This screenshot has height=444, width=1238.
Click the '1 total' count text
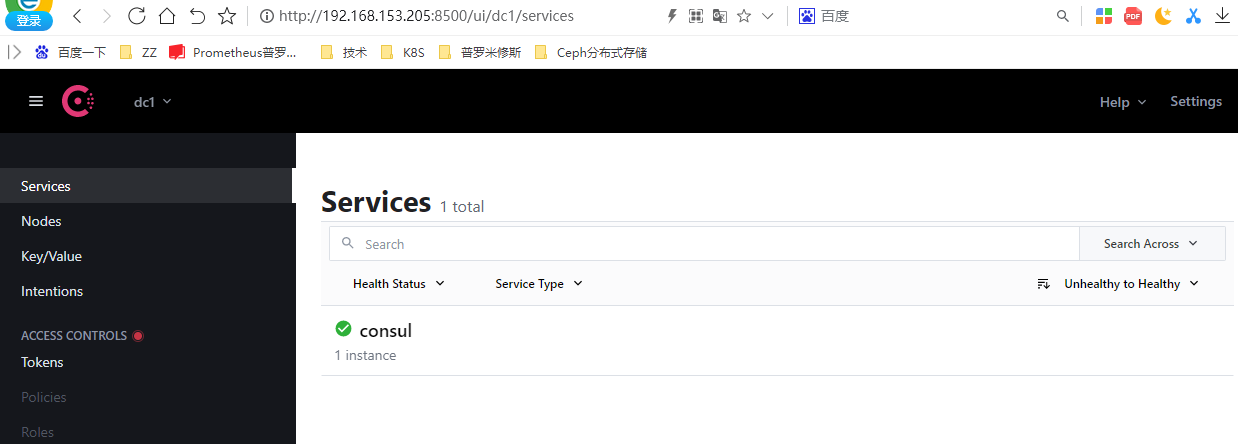(462, 207)
